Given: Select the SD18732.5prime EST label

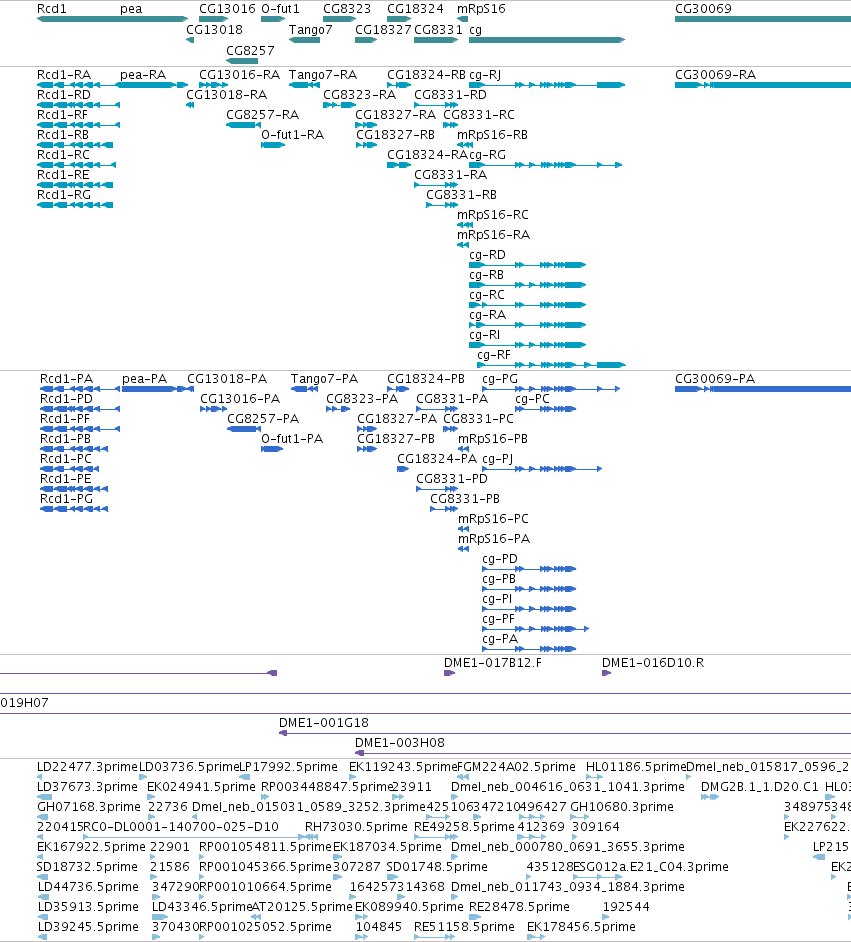Looking at the screenshot, I should (x=88, y=866).
